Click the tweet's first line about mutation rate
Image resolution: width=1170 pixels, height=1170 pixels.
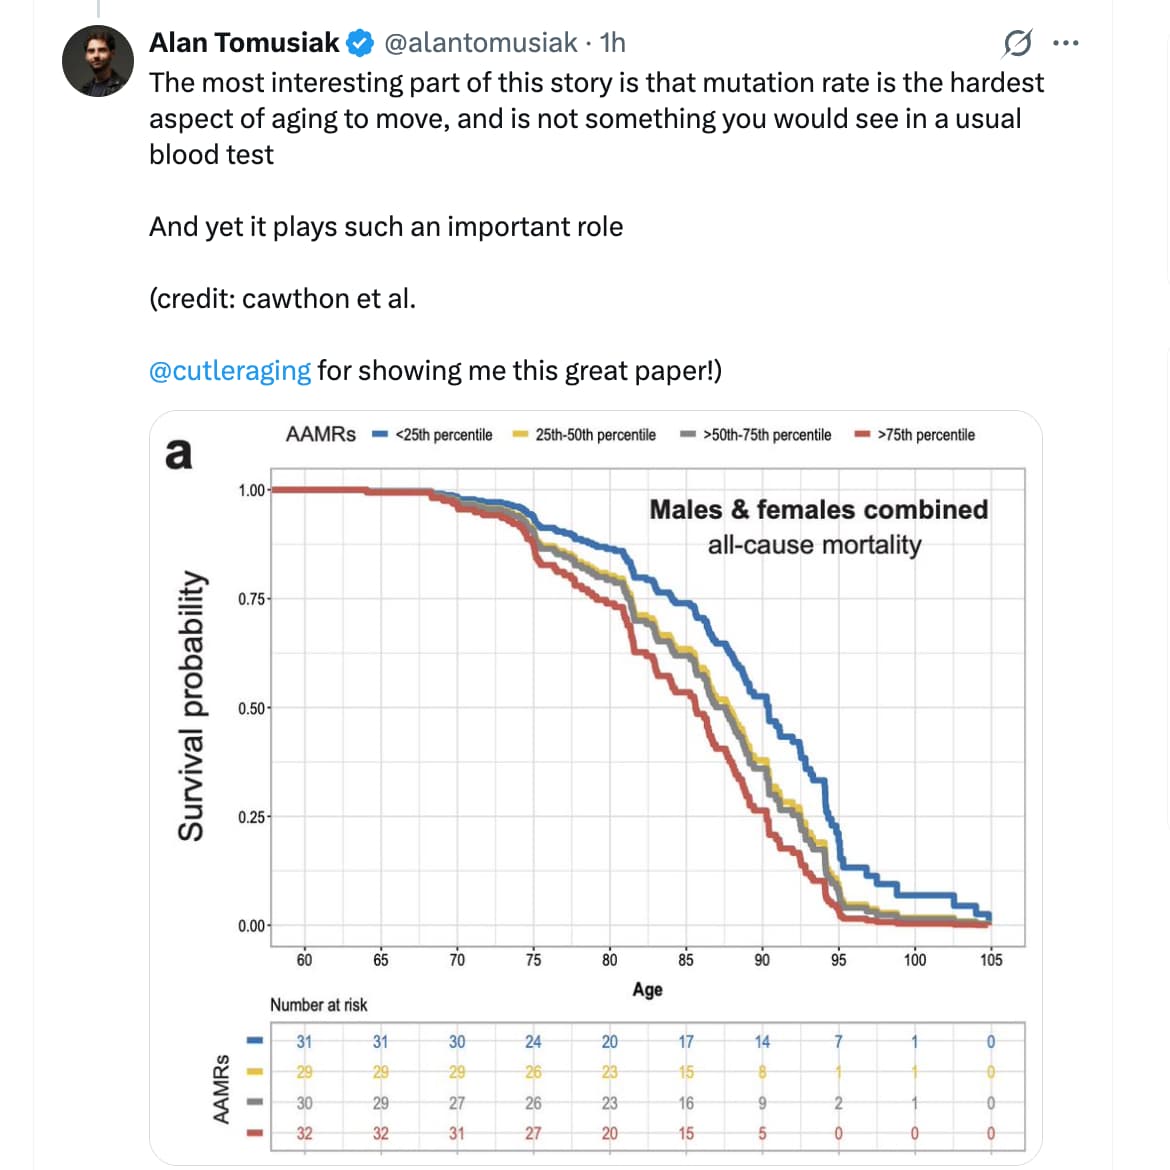click(x=596, y=83)
